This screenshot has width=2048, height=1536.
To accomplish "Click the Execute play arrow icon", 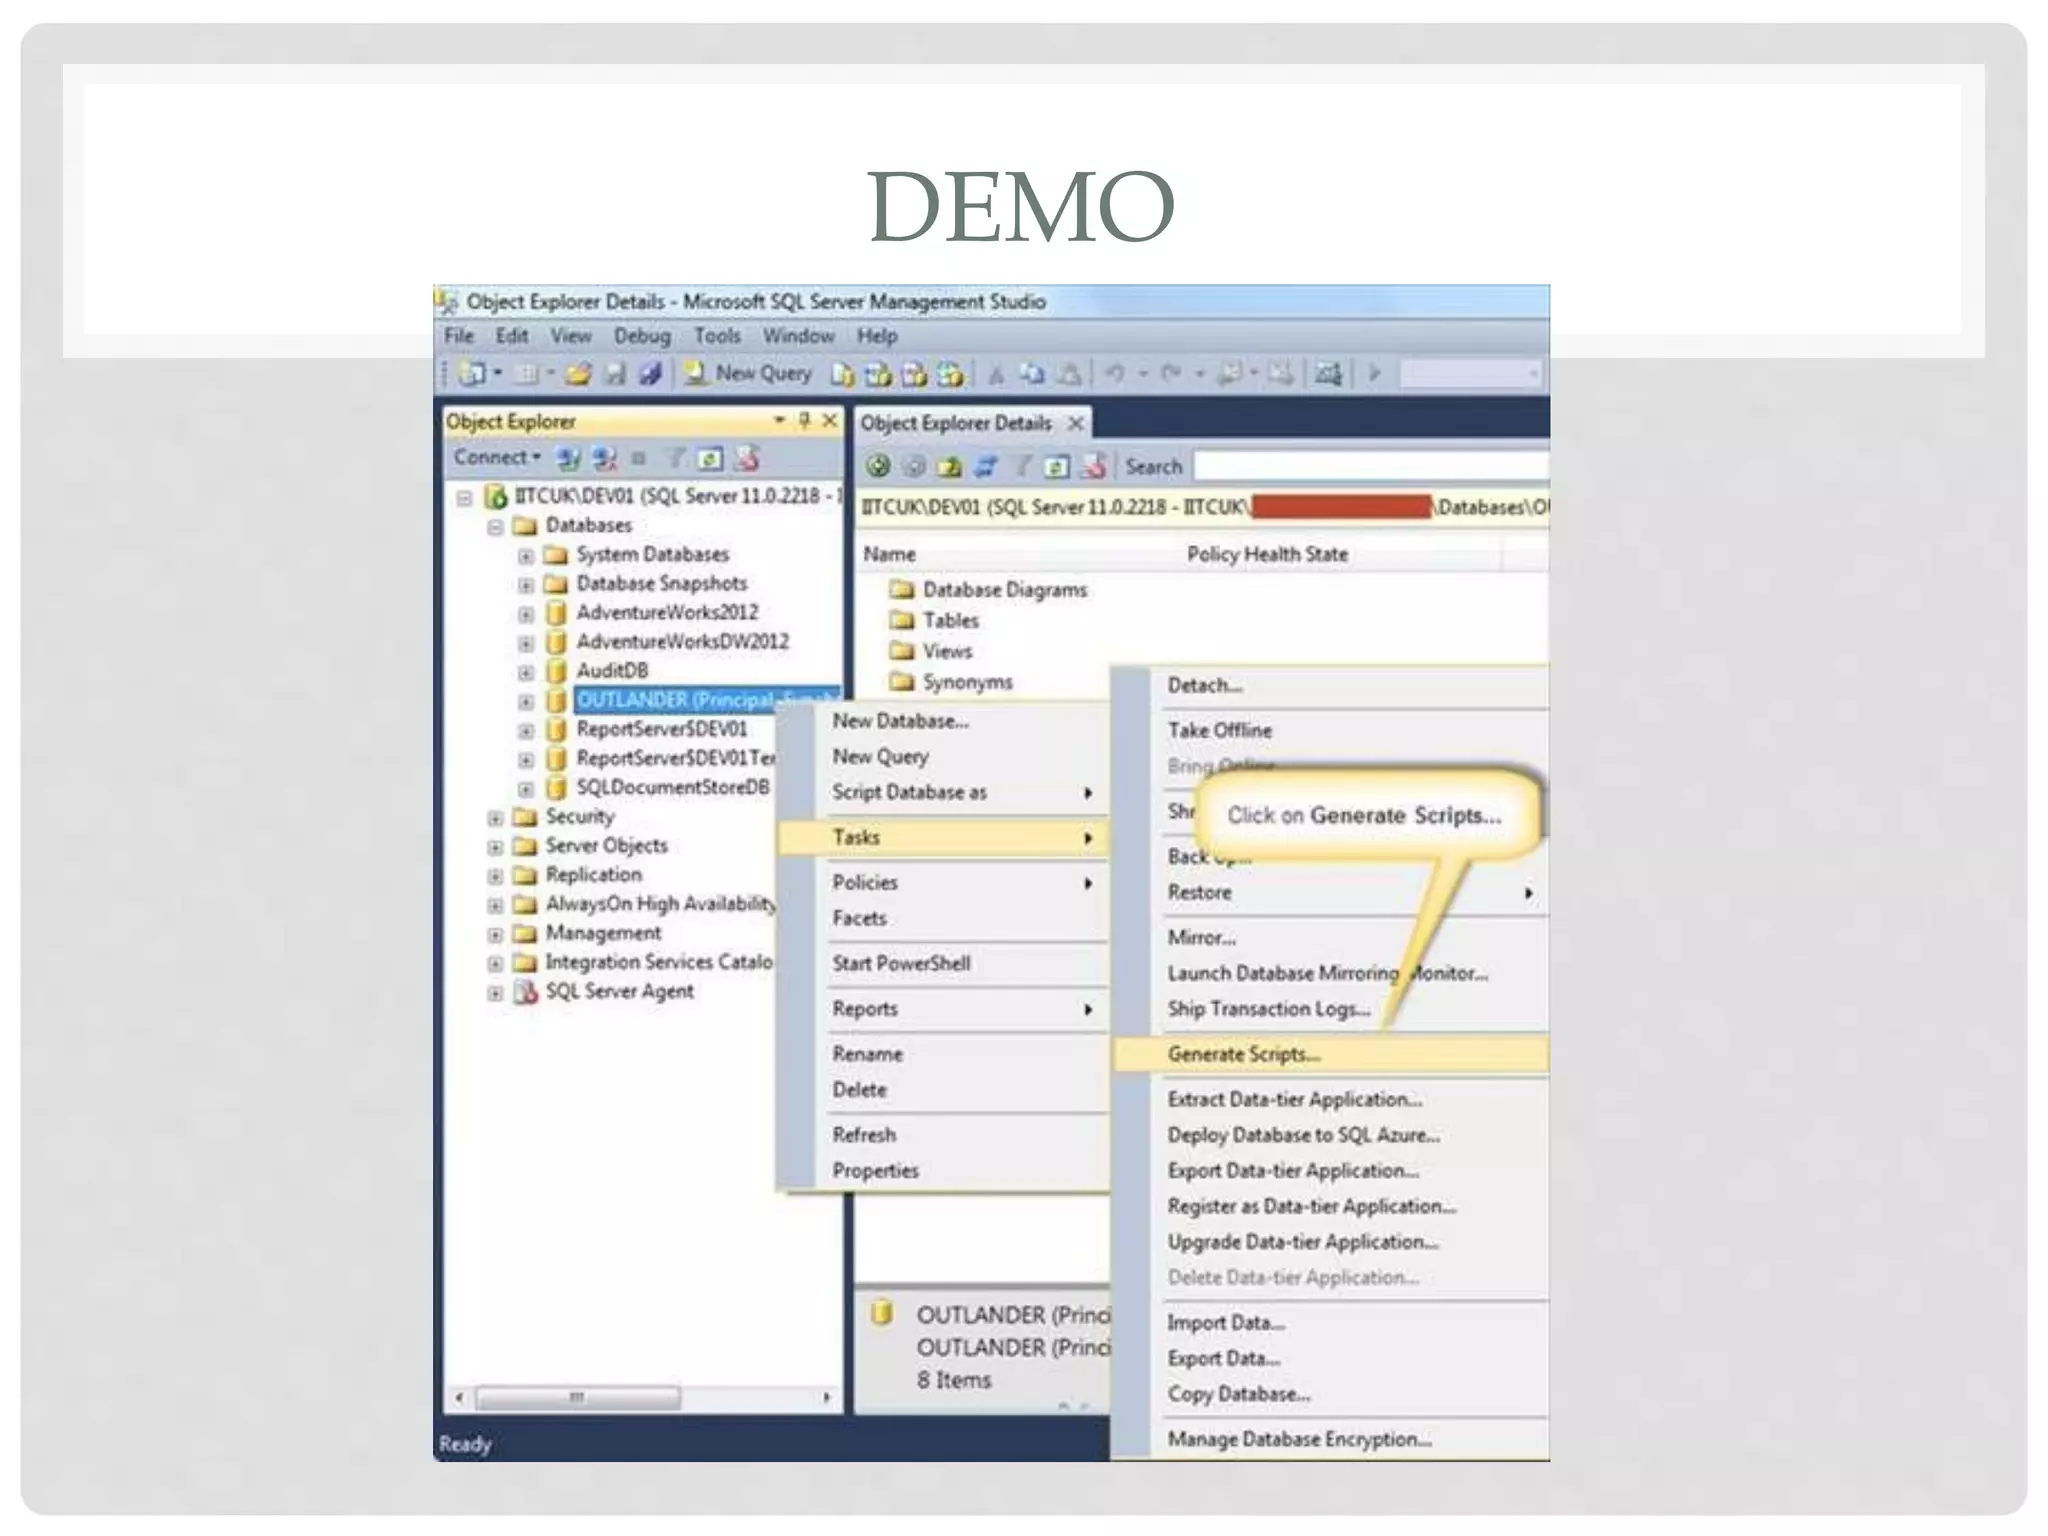I will [x=1375, y=373].
